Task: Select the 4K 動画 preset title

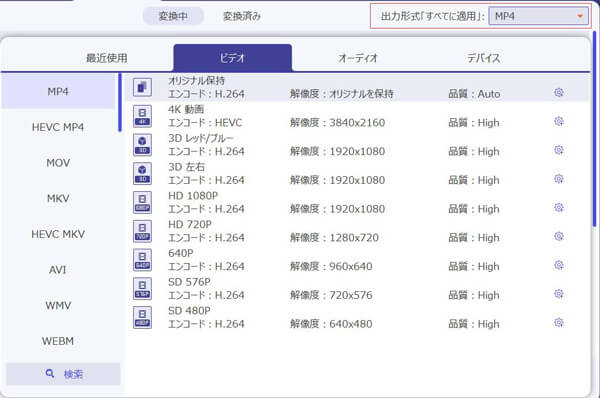Action: 186,109
